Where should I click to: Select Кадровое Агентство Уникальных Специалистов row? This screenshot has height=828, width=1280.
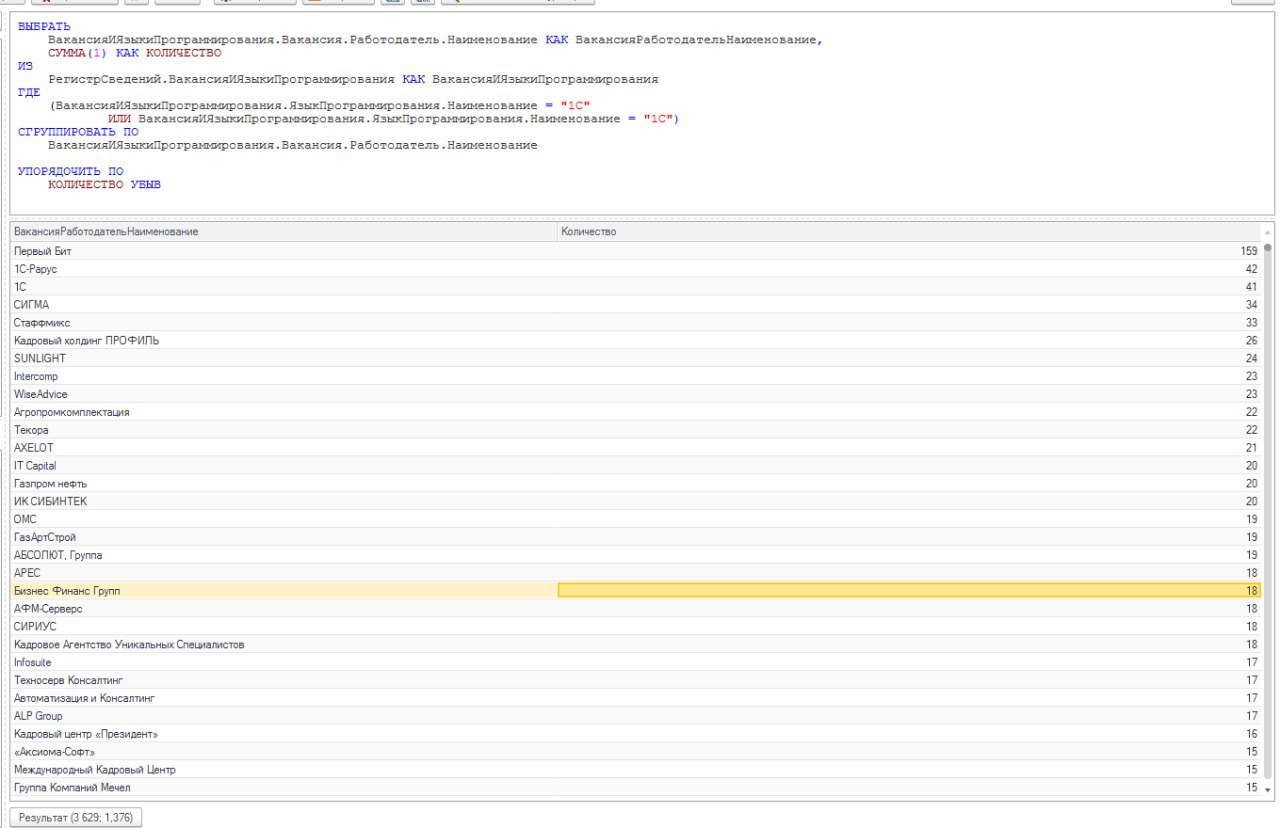coord(635,644)
